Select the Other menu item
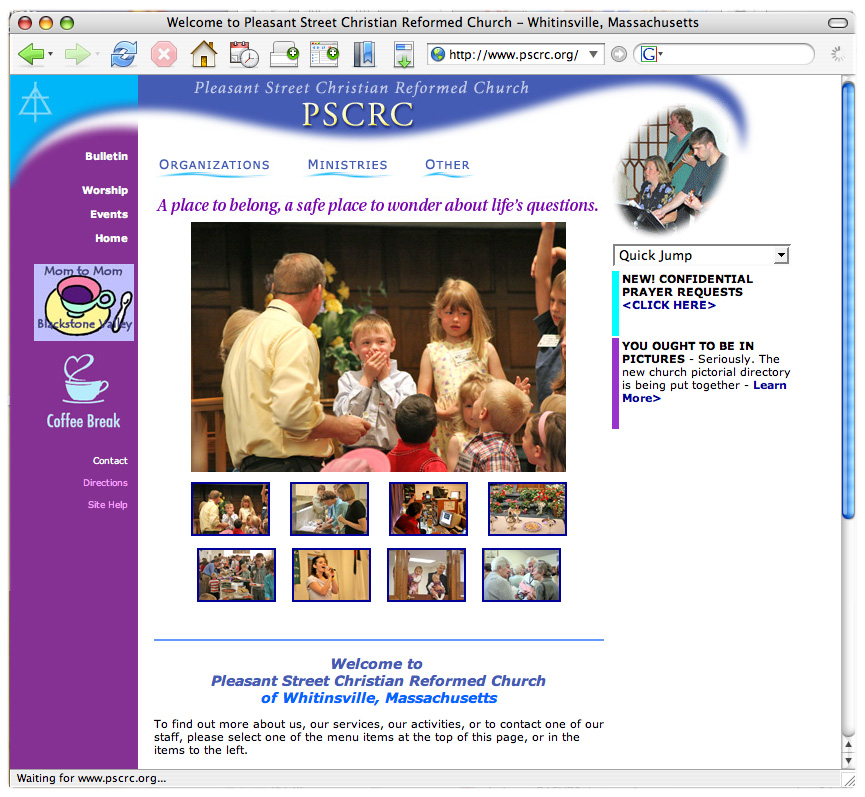Image resolution: width=865 pixels, height=797 pixels. 447,165
